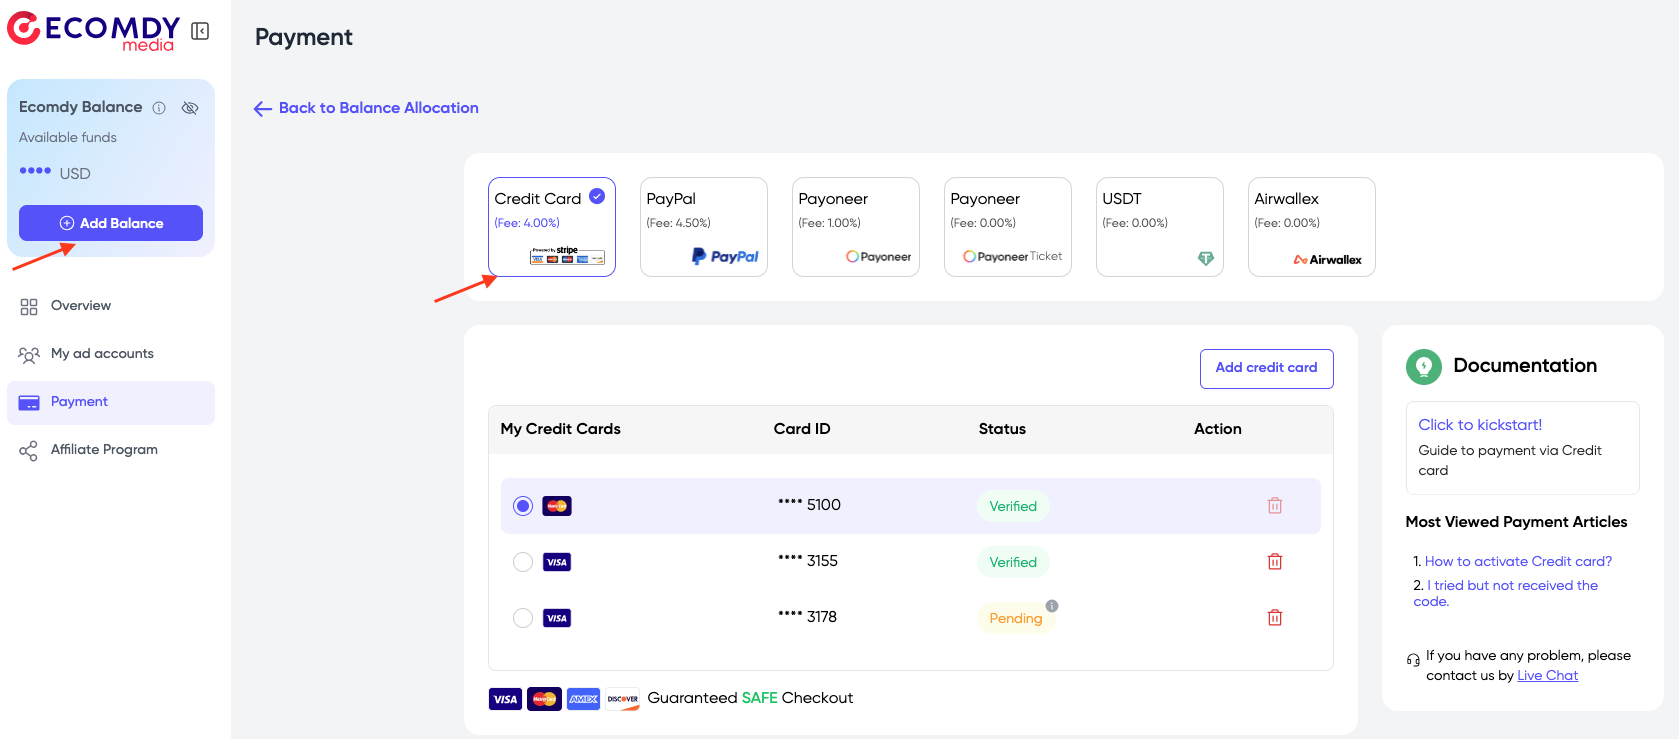Viewport: 1679px width, 739px height.
Task: Open How to activate Credit card article
Action: [x=1518, y=562]
